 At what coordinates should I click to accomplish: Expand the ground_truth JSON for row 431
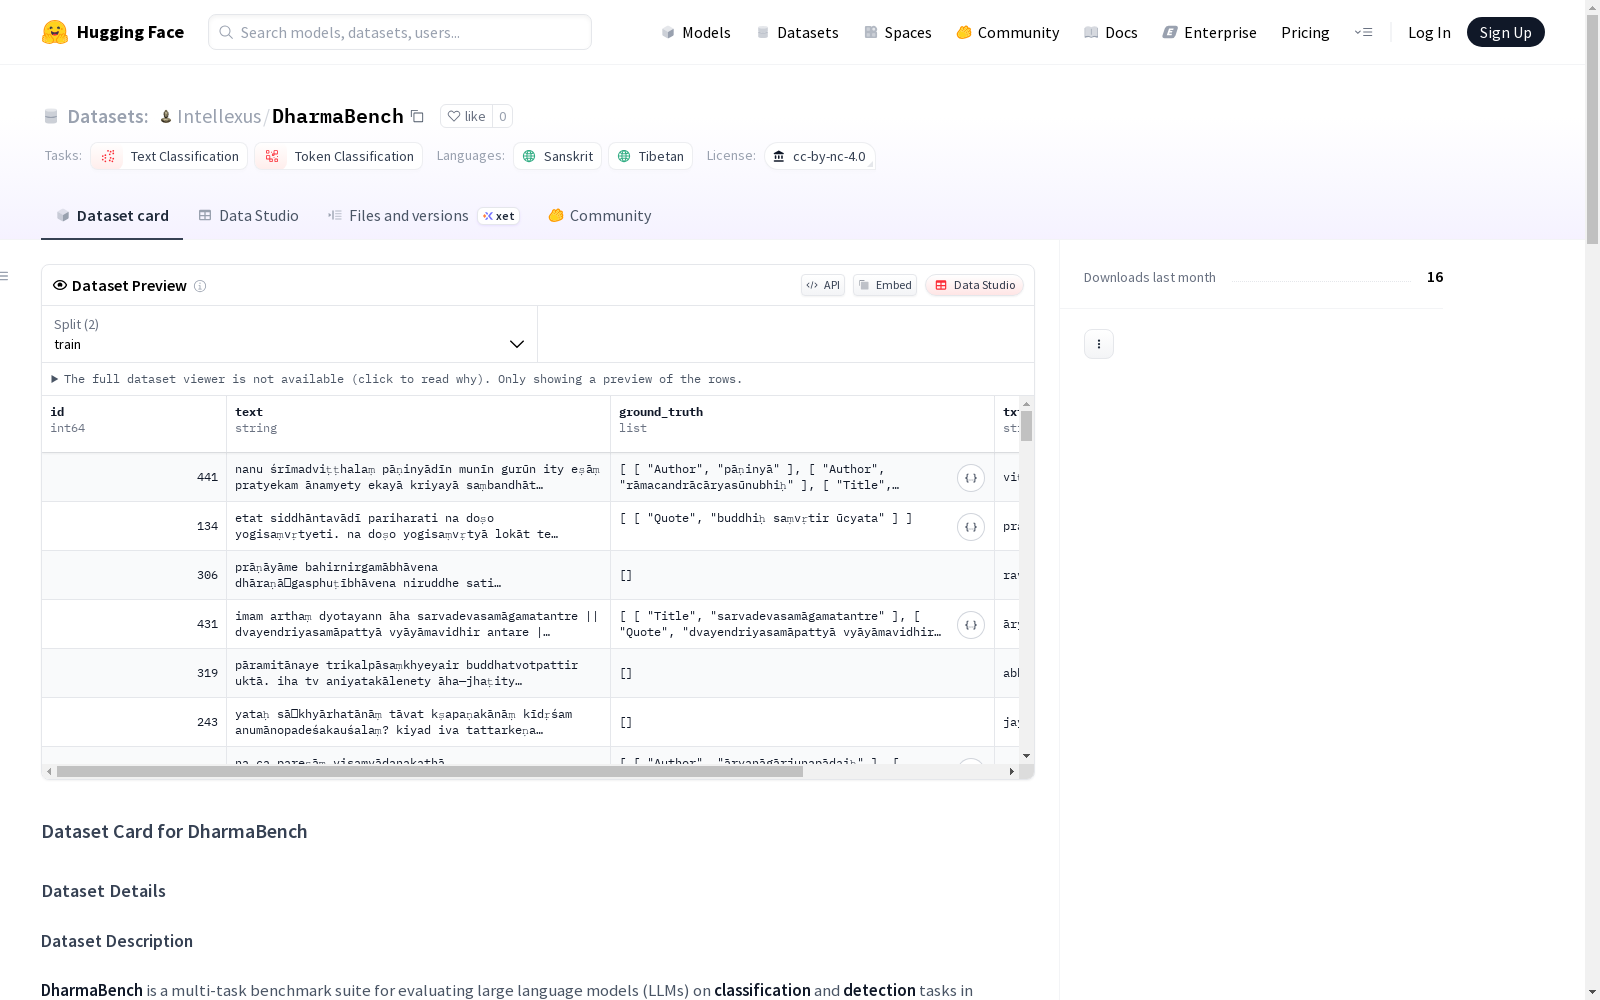tap(971, 625)
